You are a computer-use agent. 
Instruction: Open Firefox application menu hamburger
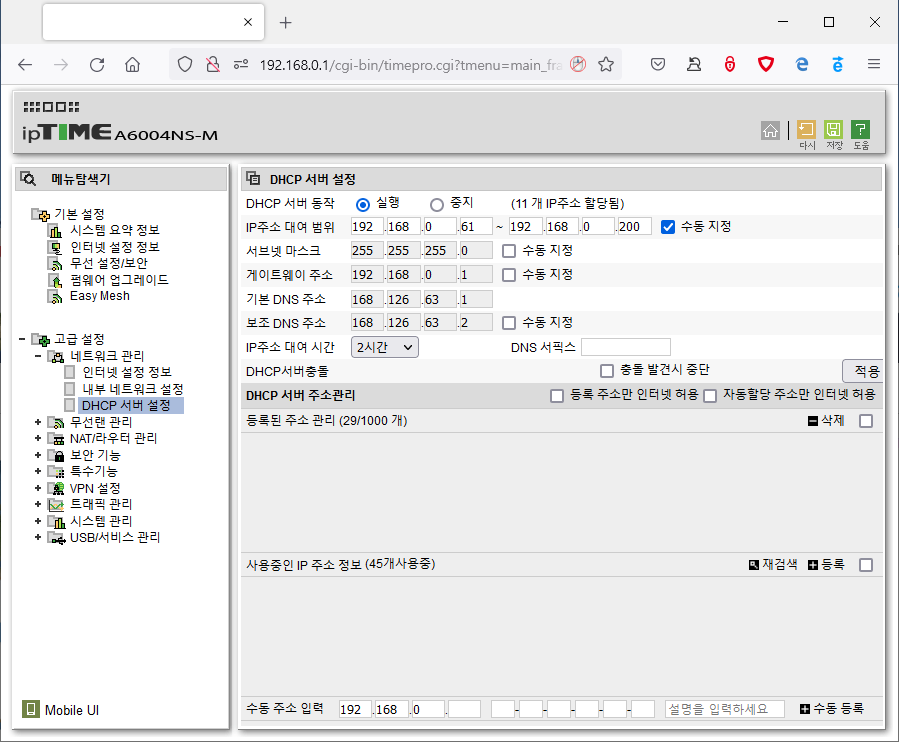pos(873,64)
